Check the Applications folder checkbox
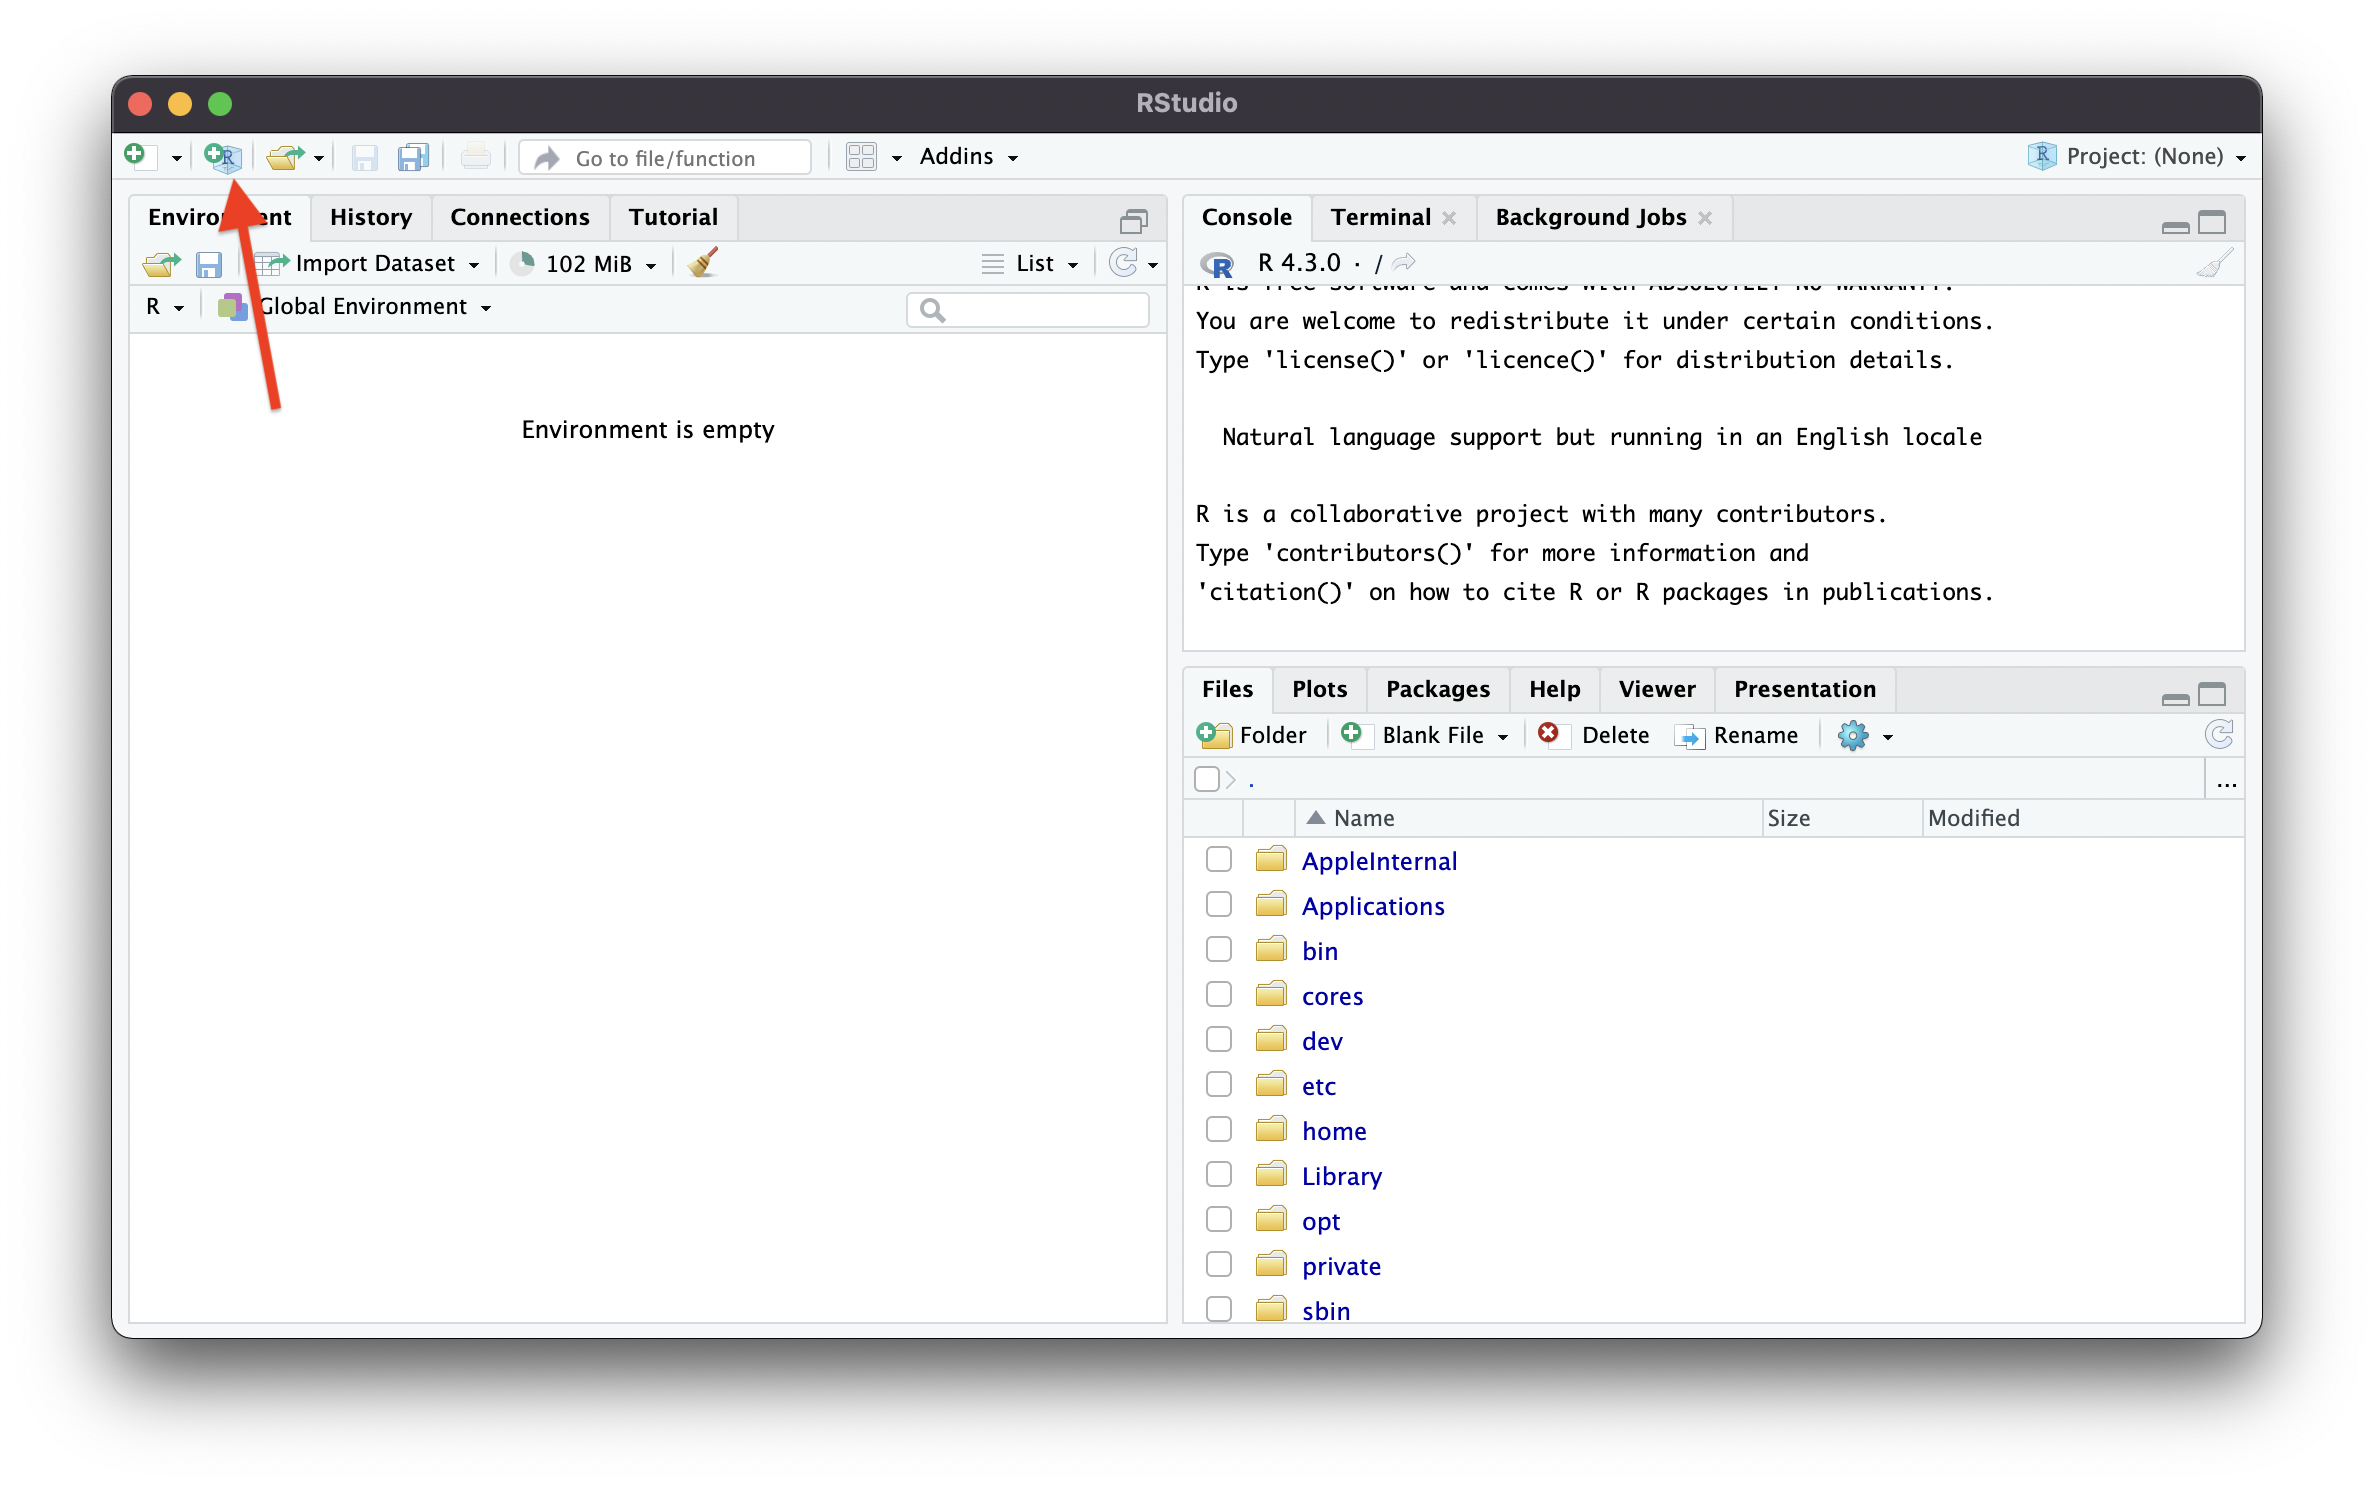 tap(1218, 905)
